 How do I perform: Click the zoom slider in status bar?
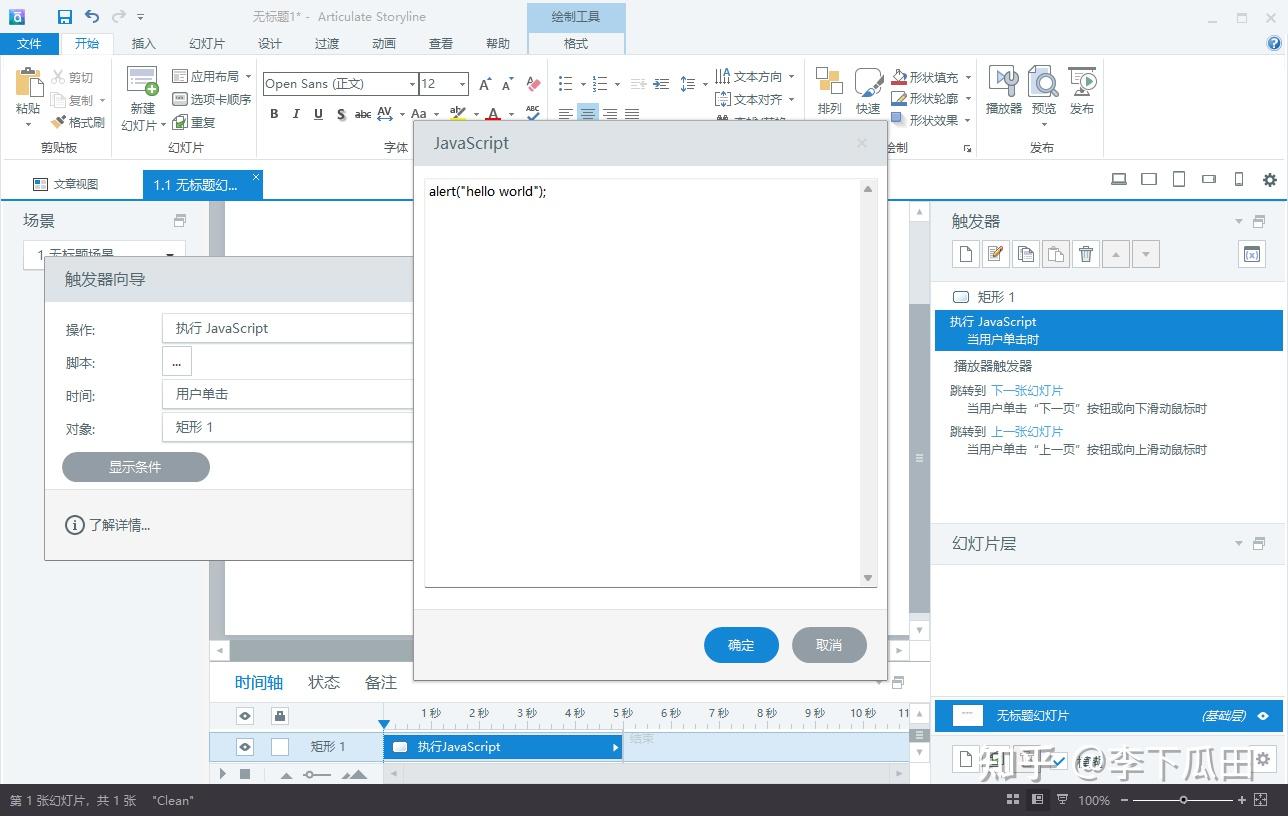pyautogui.click(x=1183, y=800)
